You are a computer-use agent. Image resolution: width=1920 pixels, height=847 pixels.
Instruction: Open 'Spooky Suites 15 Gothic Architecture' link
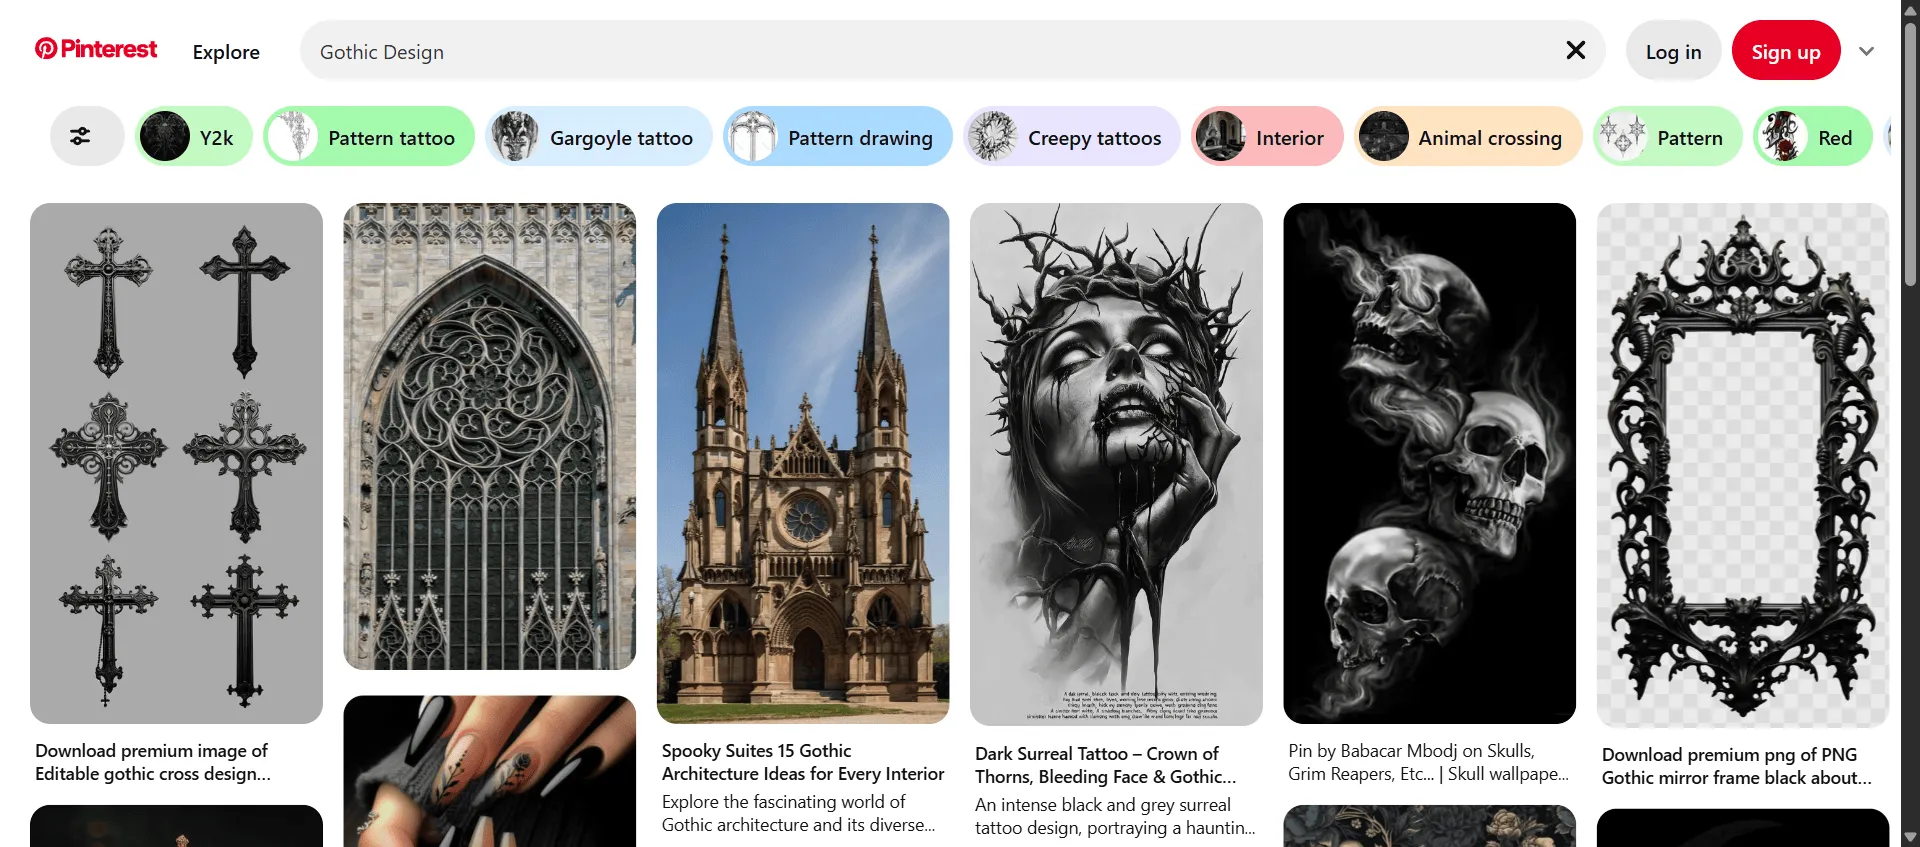pos(803,762)
